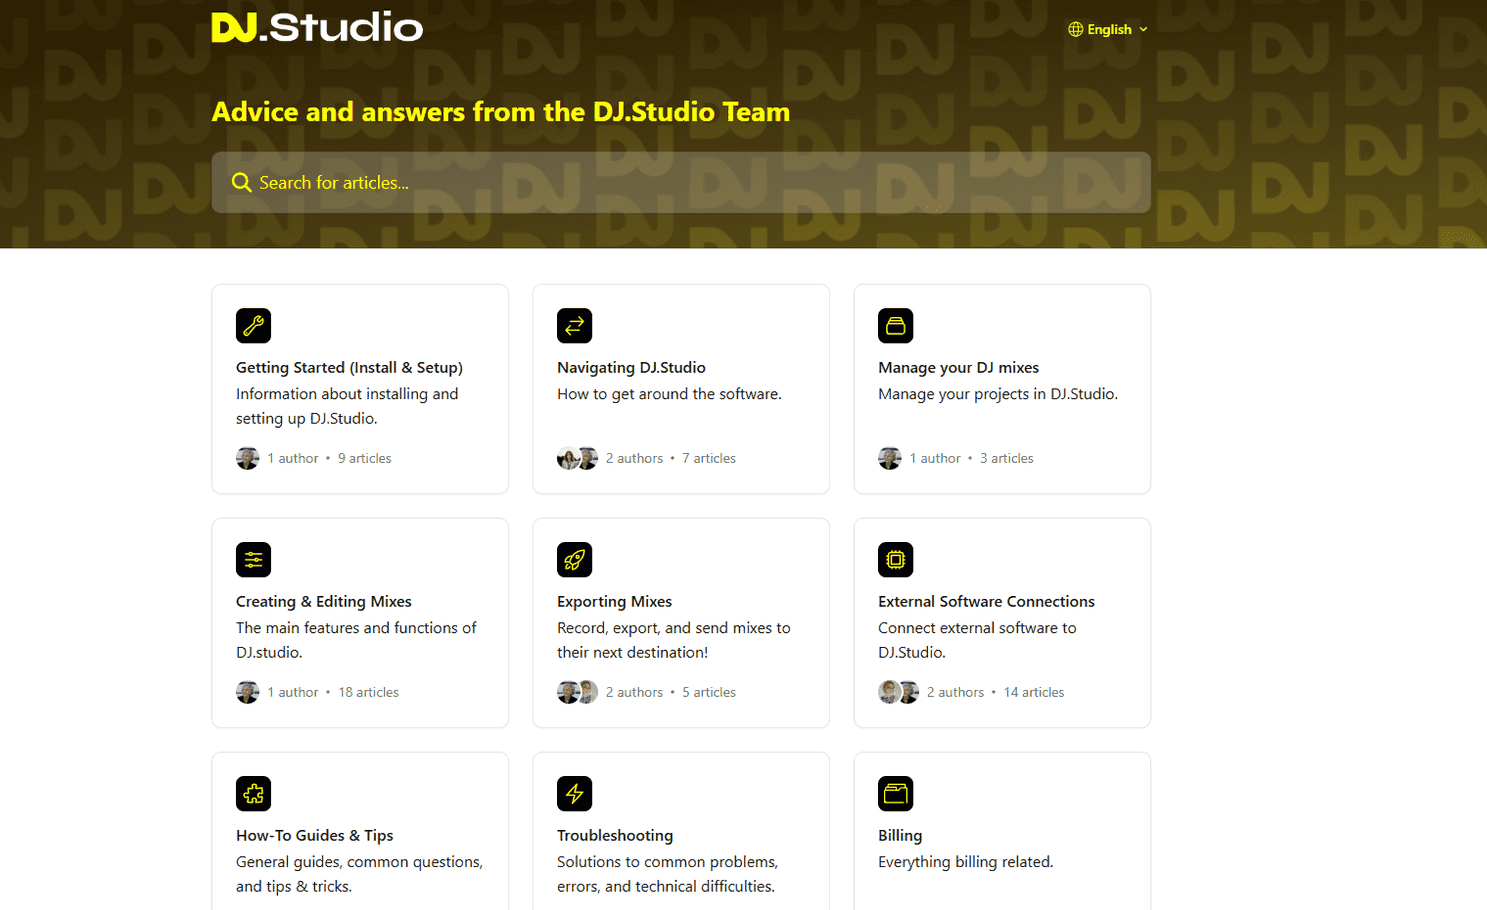Click author avatar in Creating & Editing Mixes card
The image size is (1487, 910).
pos(247,692)
